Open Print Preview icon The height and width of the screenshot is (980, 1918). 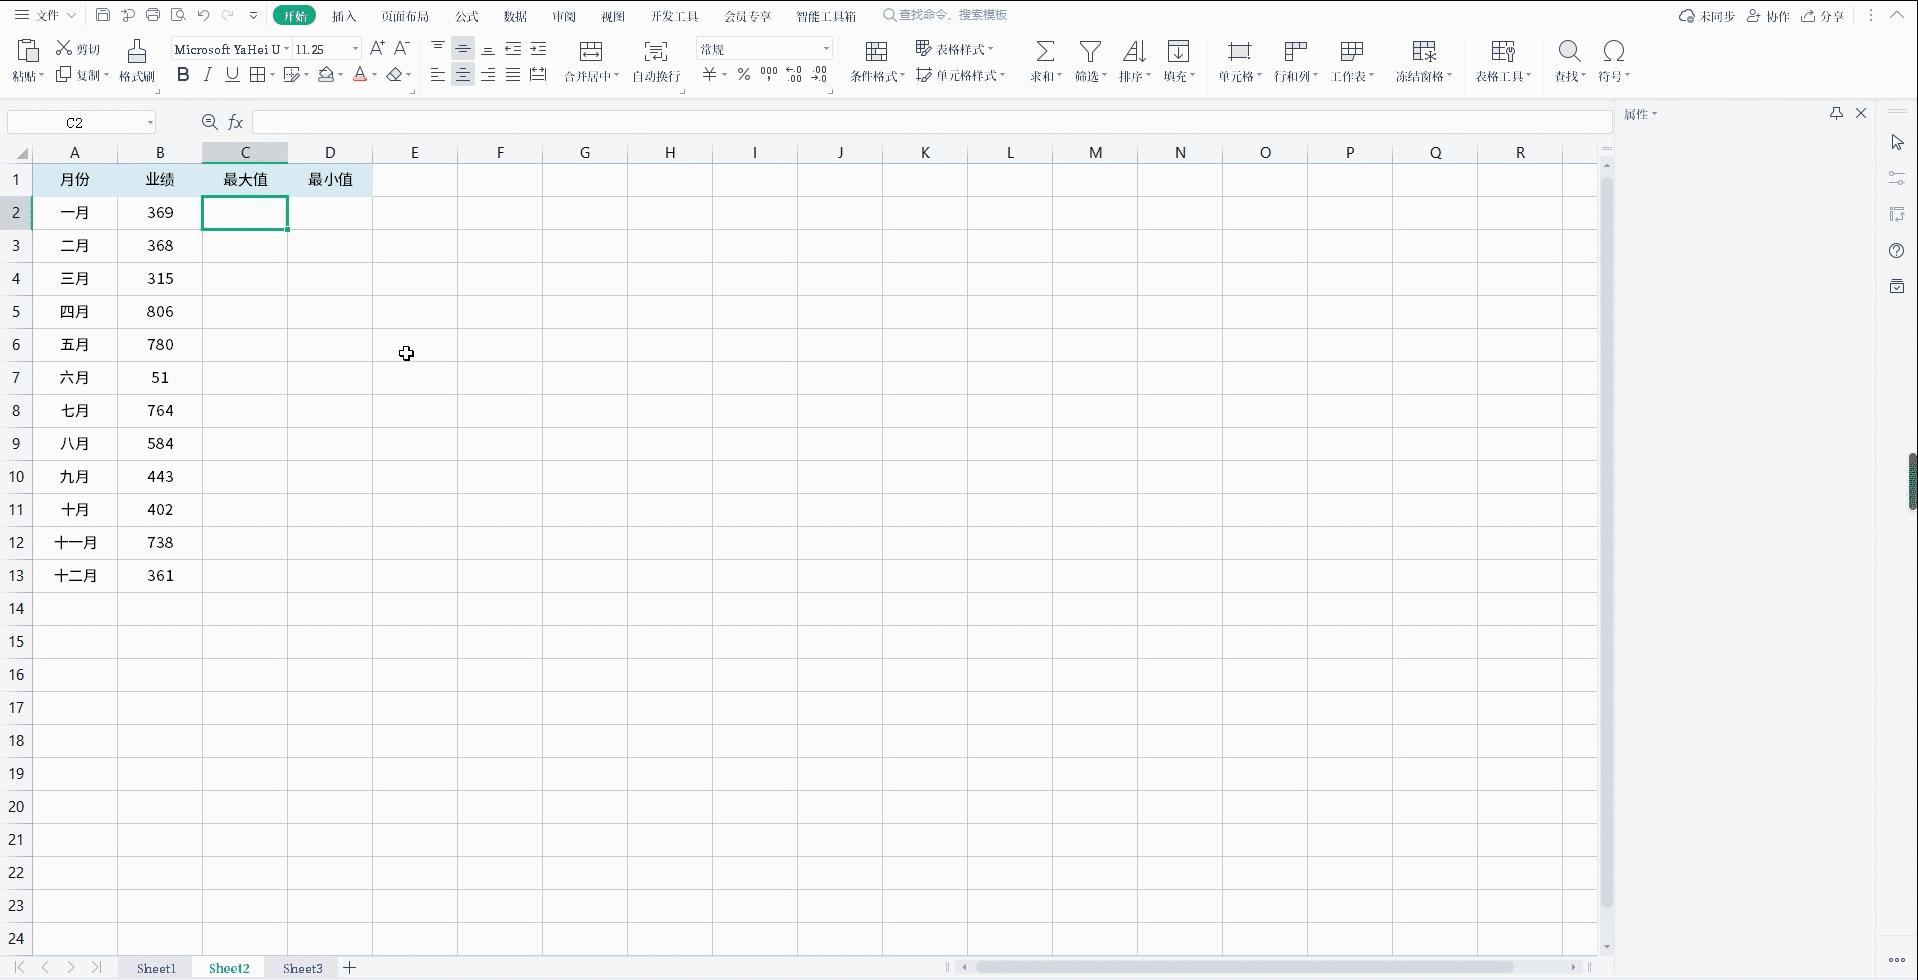coord(178,15)
